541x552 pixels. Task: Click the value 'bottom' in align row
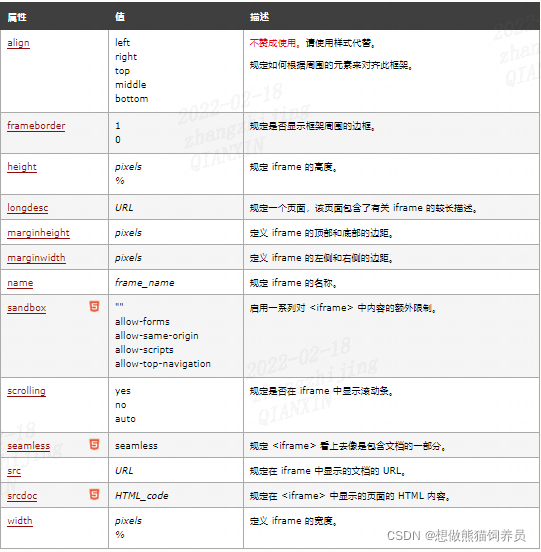(132, 99)
